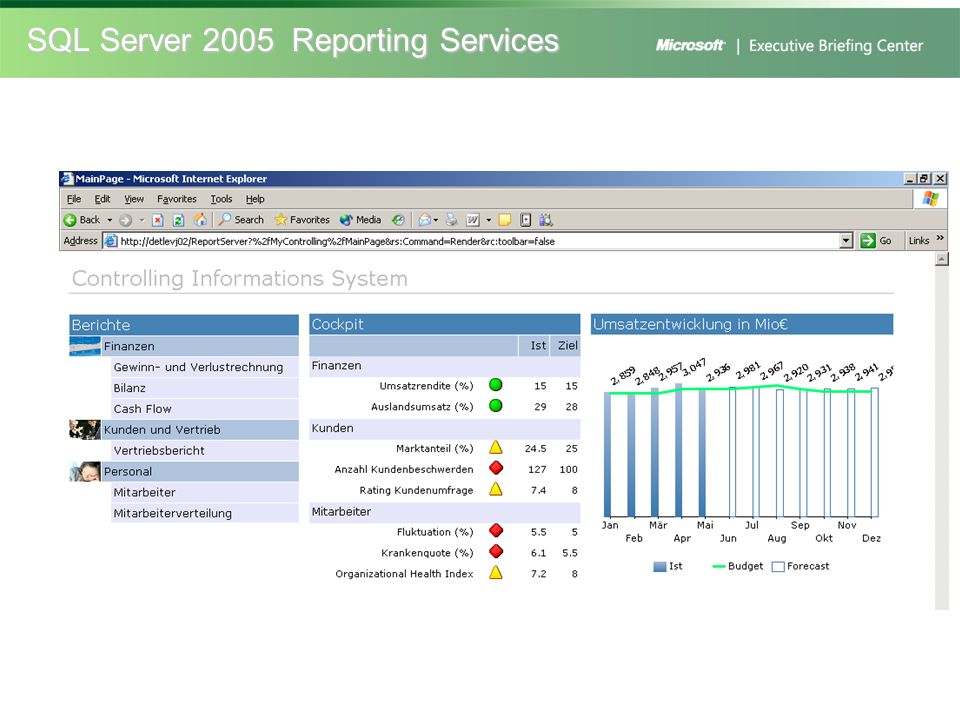Open the Back button history dropdown arrow
Screen dimensions: 960x720
pyautogui.click(x=110, y=220)
